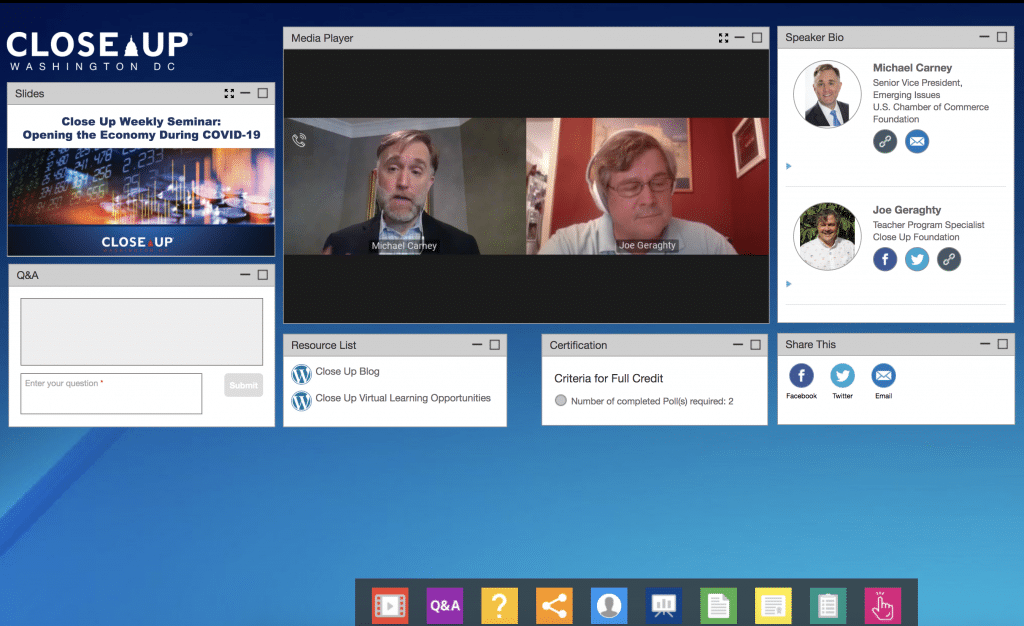The height and width of the screenshot is (626, 1024).
Task: Share via Facebook in Share This
Action: [801, 375]
